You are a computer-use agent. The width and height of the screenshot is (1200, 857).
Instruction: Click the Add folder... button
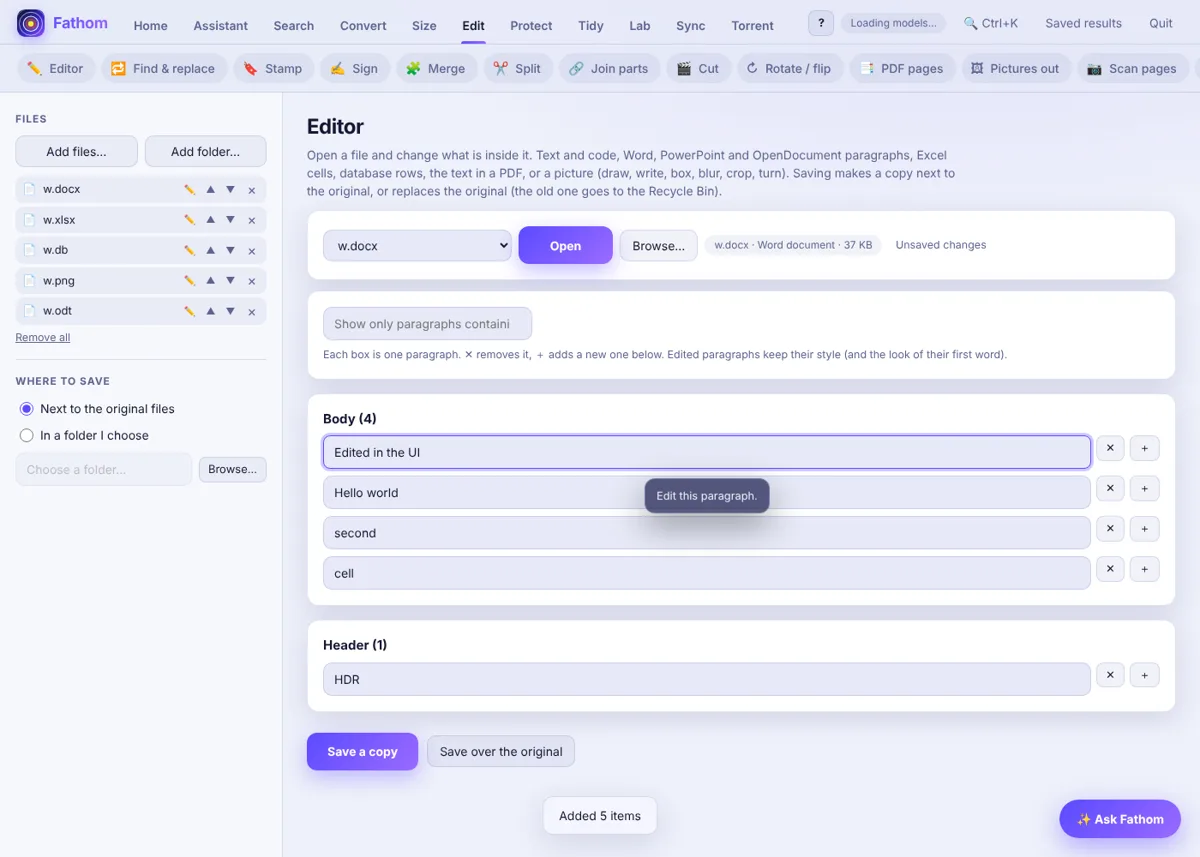205,151
